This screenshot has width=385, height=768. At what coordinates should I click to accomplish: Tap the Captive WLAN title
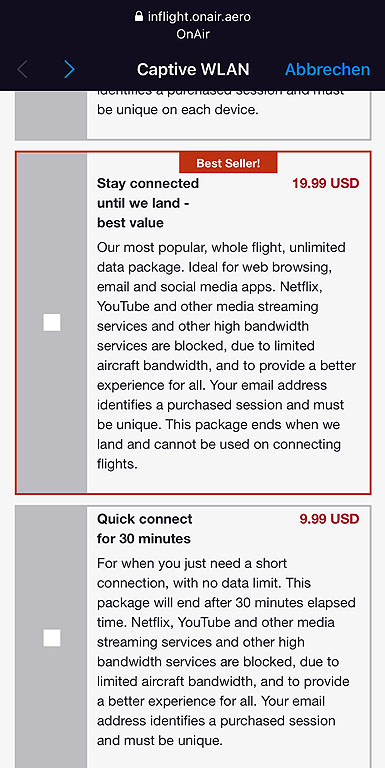pos(193,70)
